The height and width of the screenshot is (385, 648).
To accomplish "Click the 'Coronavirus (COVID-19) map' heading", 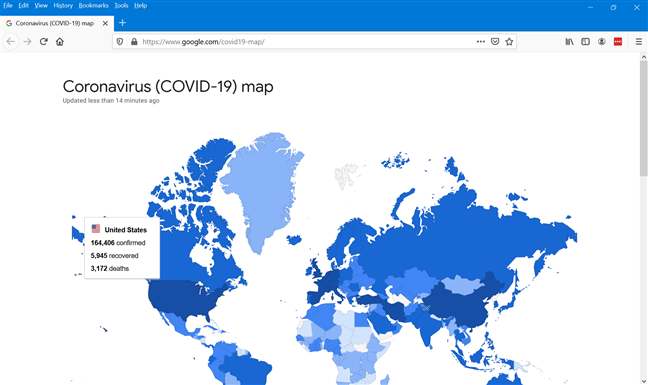I will (x=168, y=87).
